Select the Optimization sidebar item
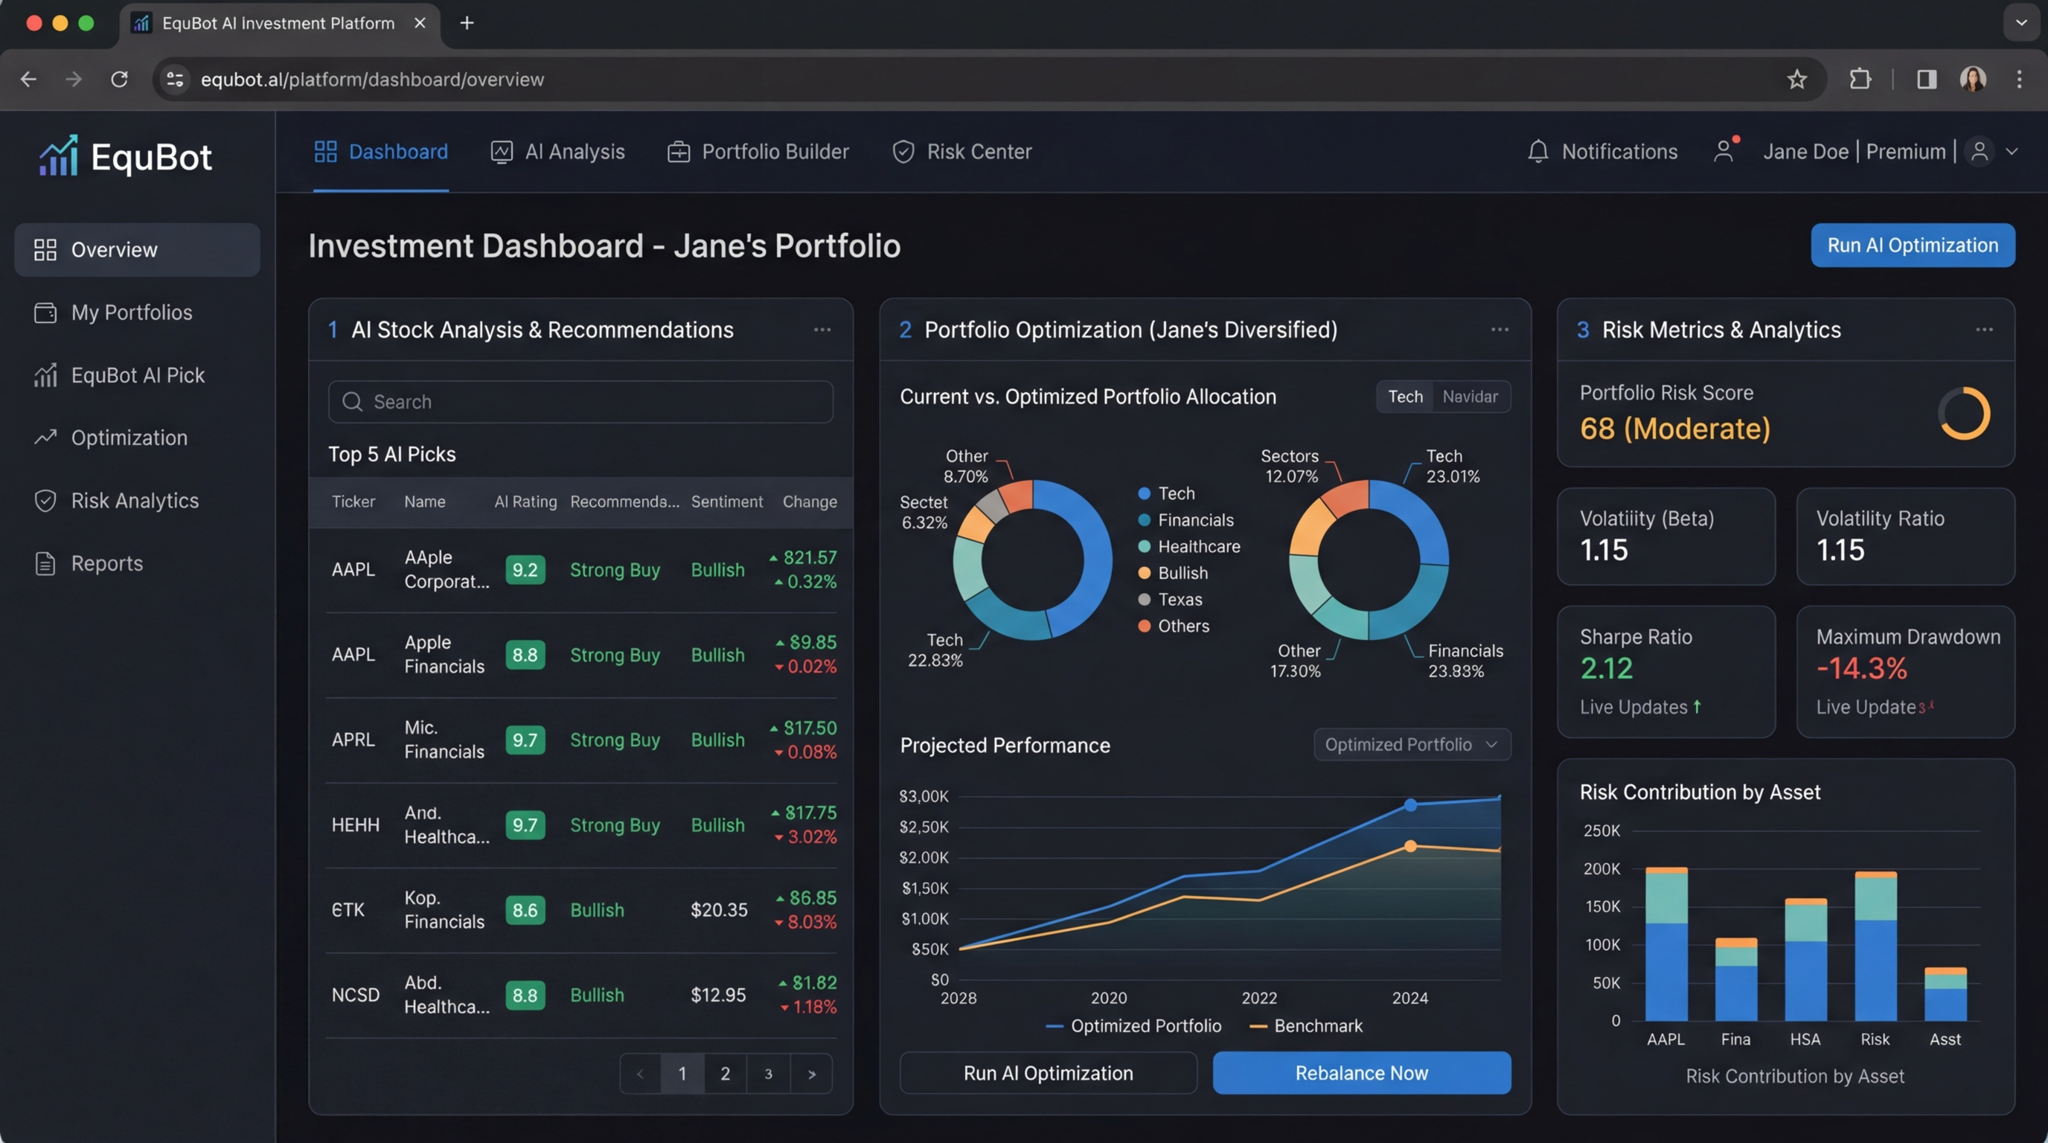 [x=128, y=437]
